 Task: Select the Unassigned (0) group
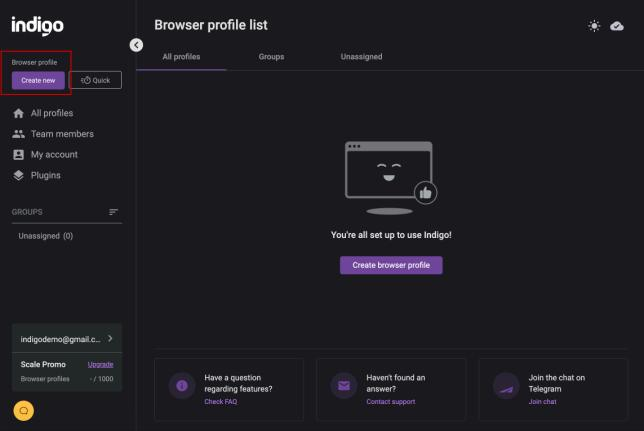click(45, 236)
